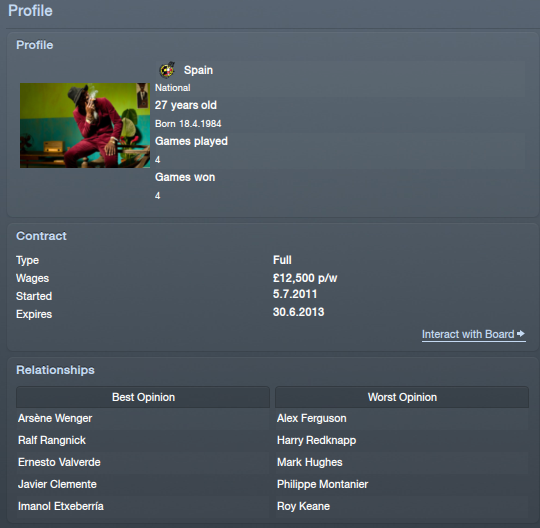This screenshot has width=540, height=528.
Task: Open Philippe Montanier's entry
Action: pos(322,484)
